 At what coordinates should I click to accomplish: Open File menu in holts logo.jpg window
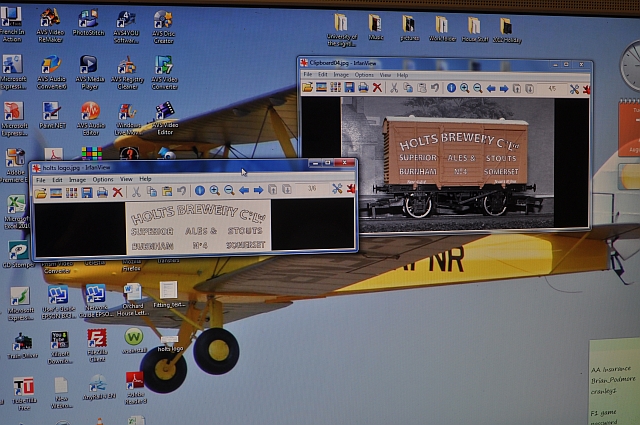coord(40,180)
